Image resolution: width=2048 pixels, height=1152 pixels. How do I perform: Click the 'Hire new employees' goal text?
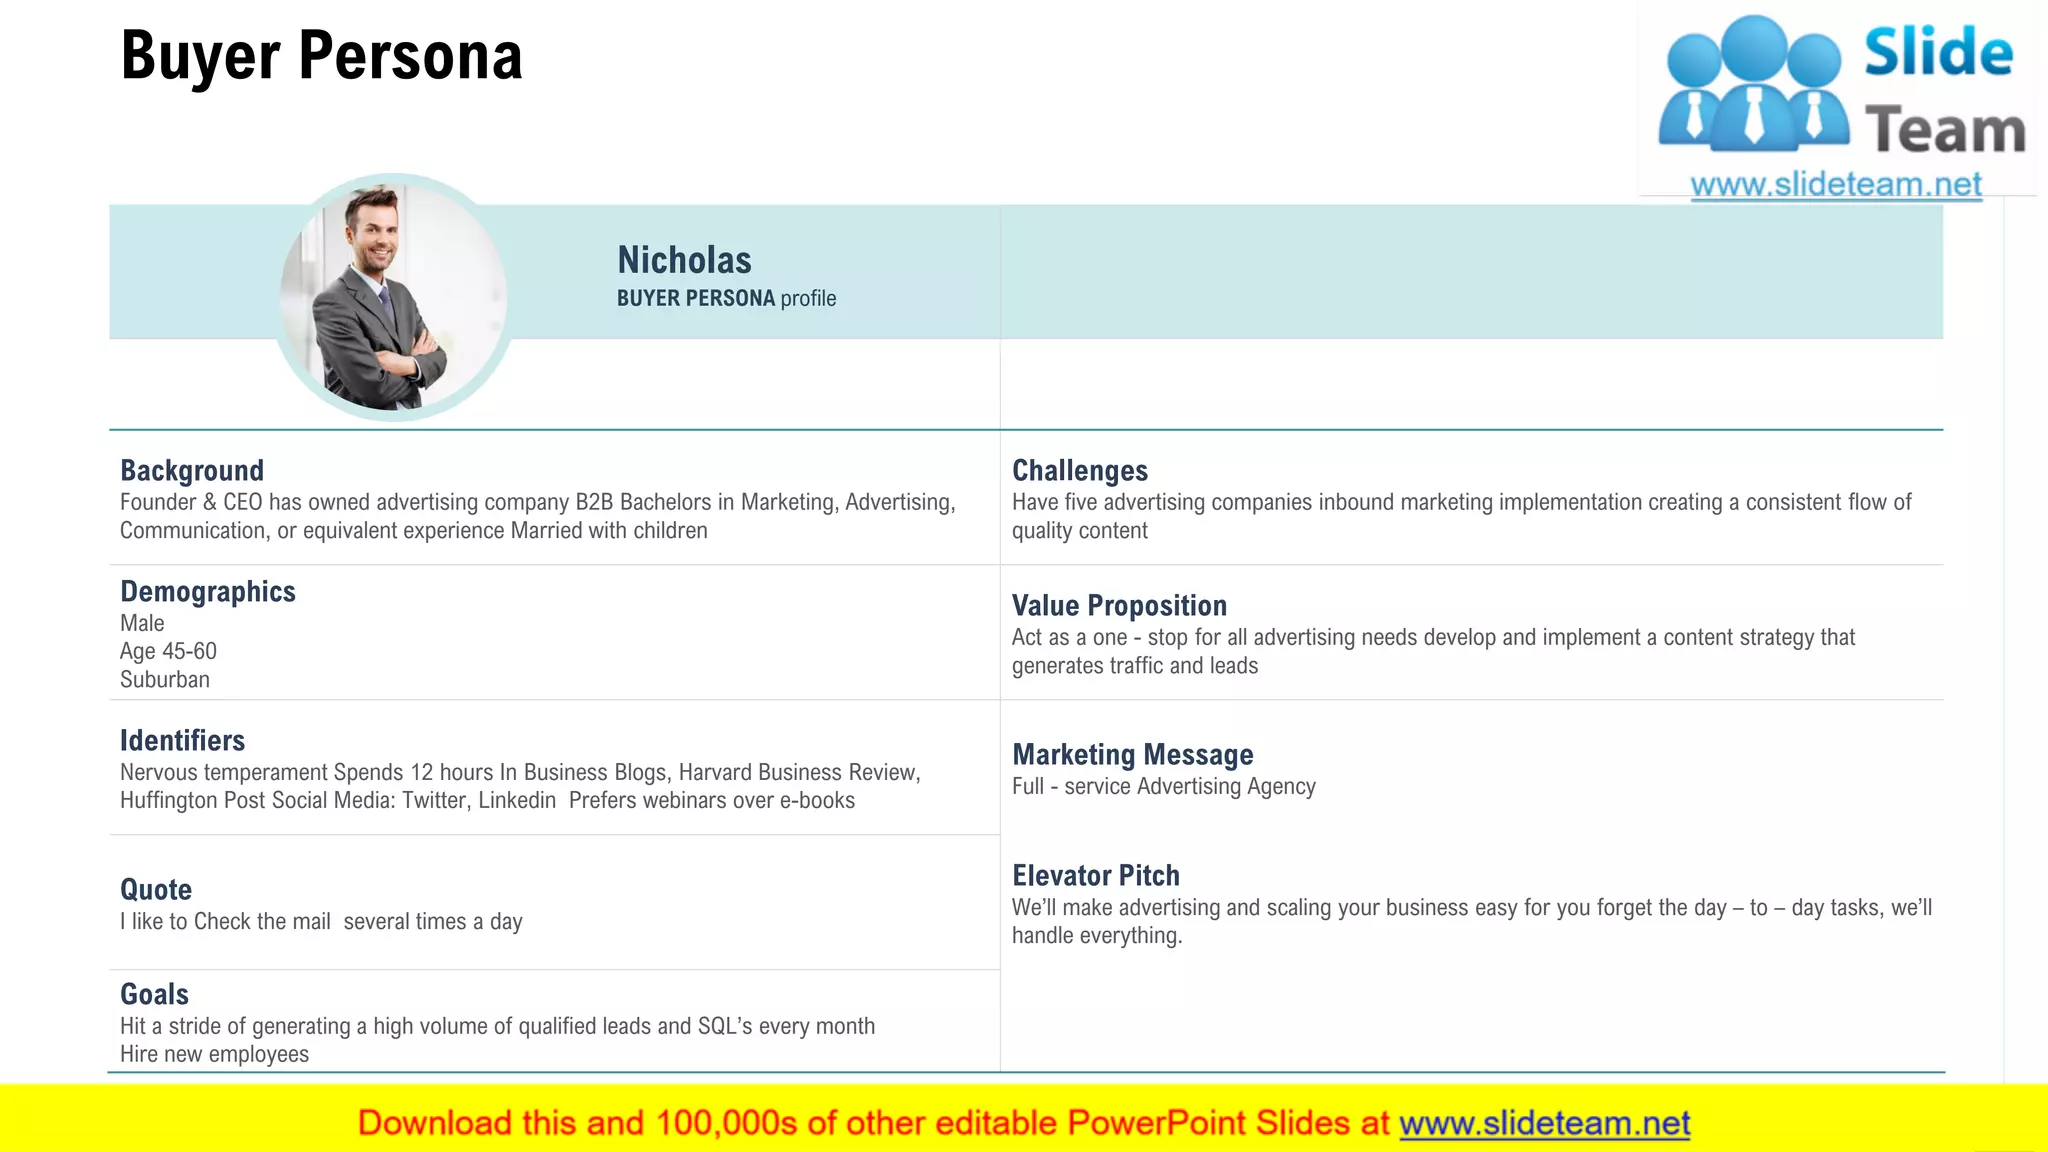(214, 1054)
